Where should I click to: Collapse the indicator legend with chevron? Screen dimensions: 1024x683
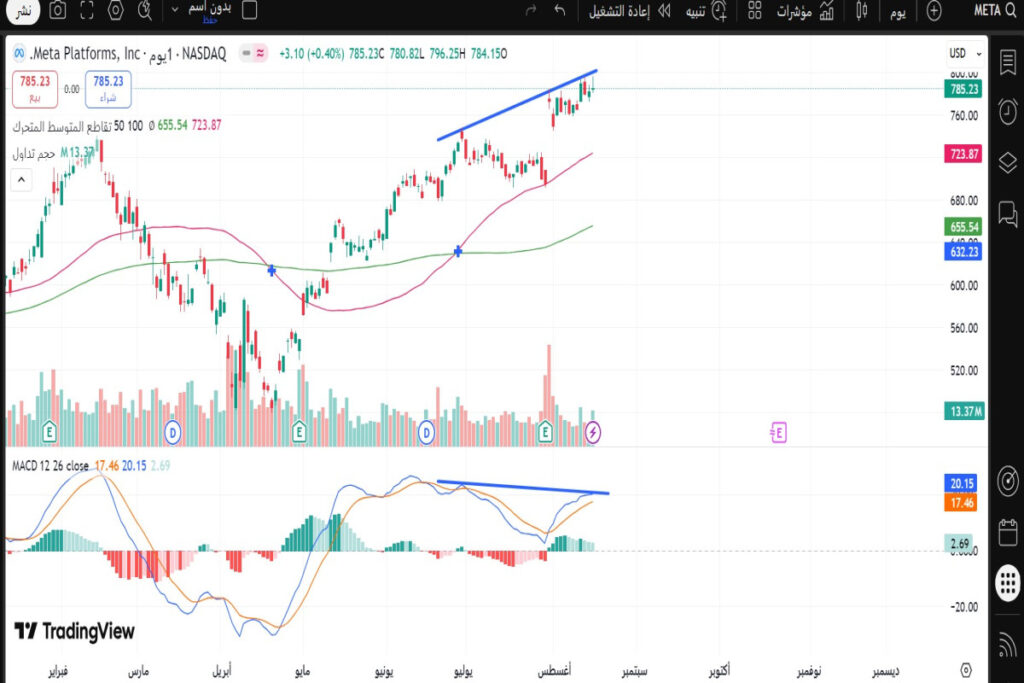(19, 180)
